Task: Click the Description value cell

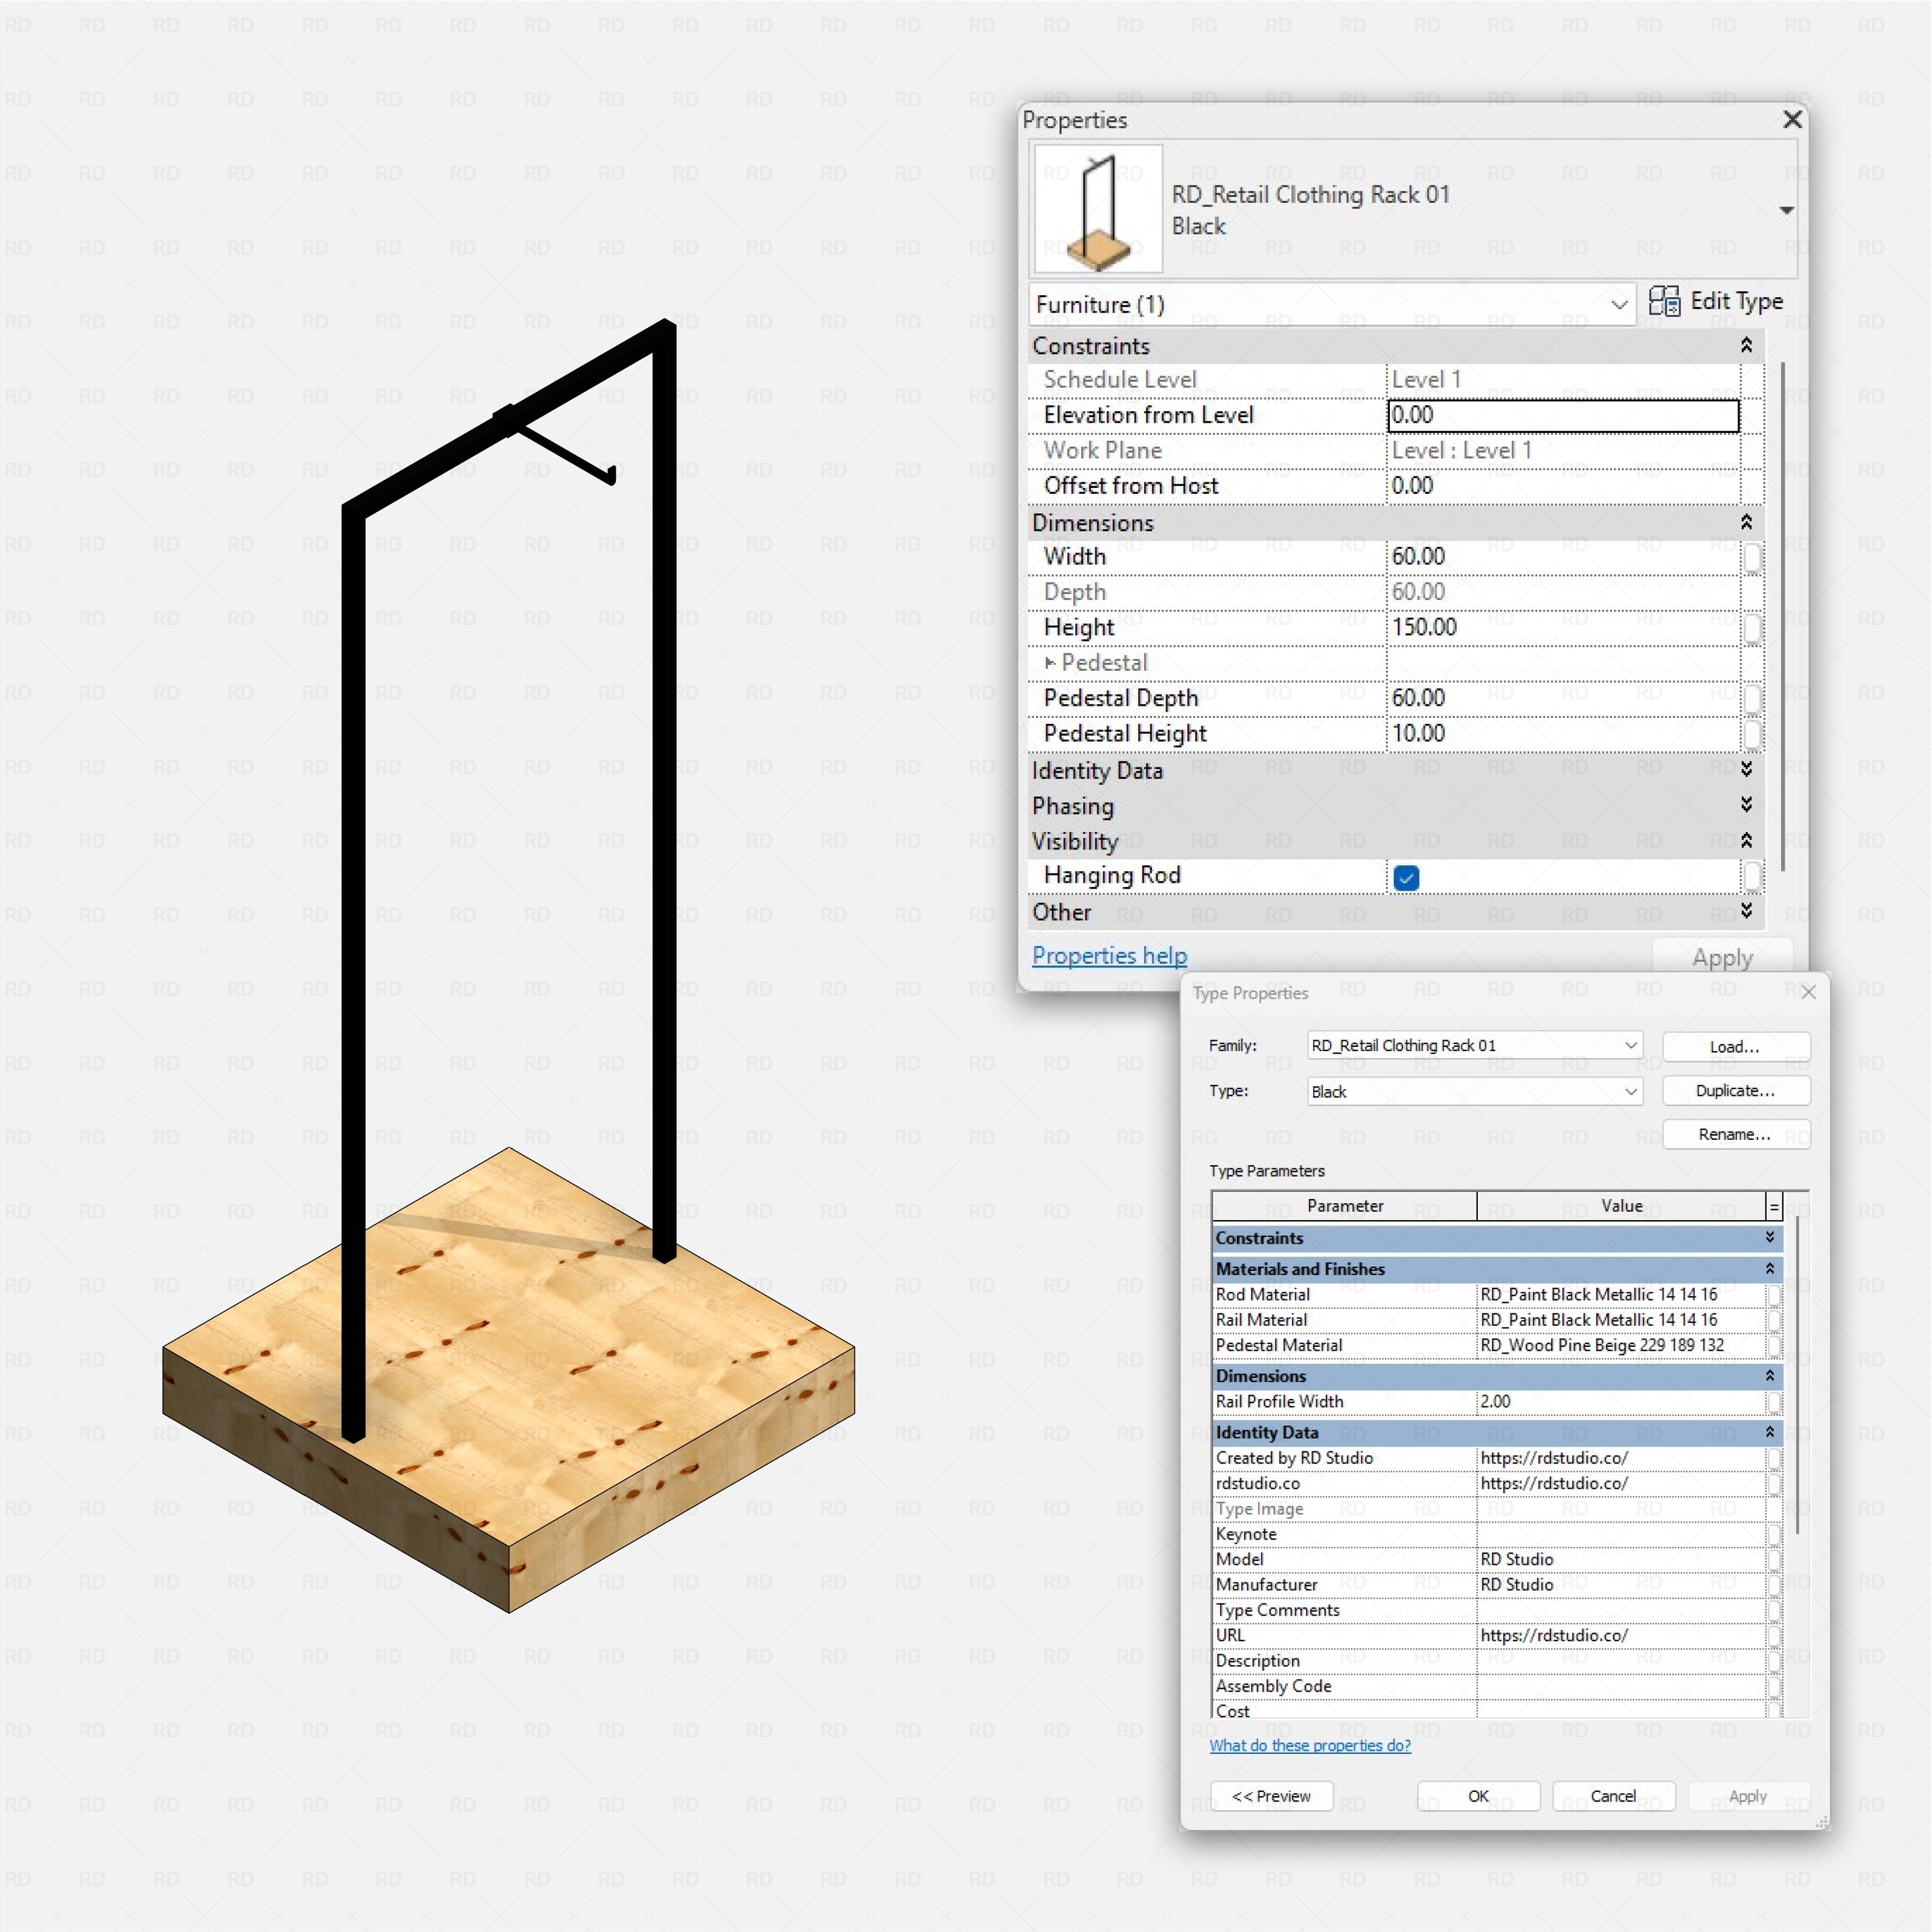Action: pos(1621,1661)
